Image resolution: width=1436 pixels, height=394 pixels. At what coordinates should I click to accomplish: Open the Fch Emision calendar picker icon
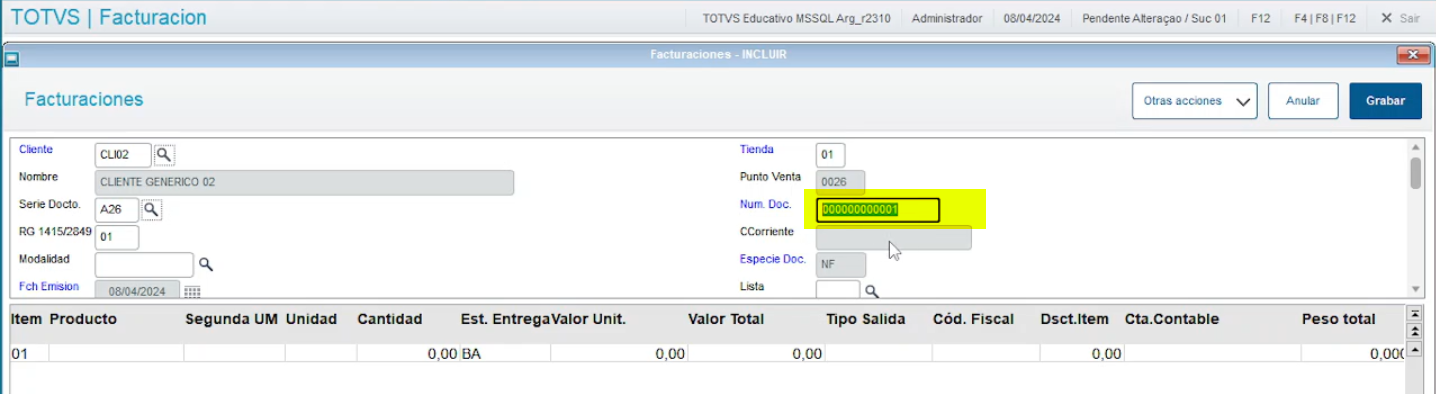[191, 291]
